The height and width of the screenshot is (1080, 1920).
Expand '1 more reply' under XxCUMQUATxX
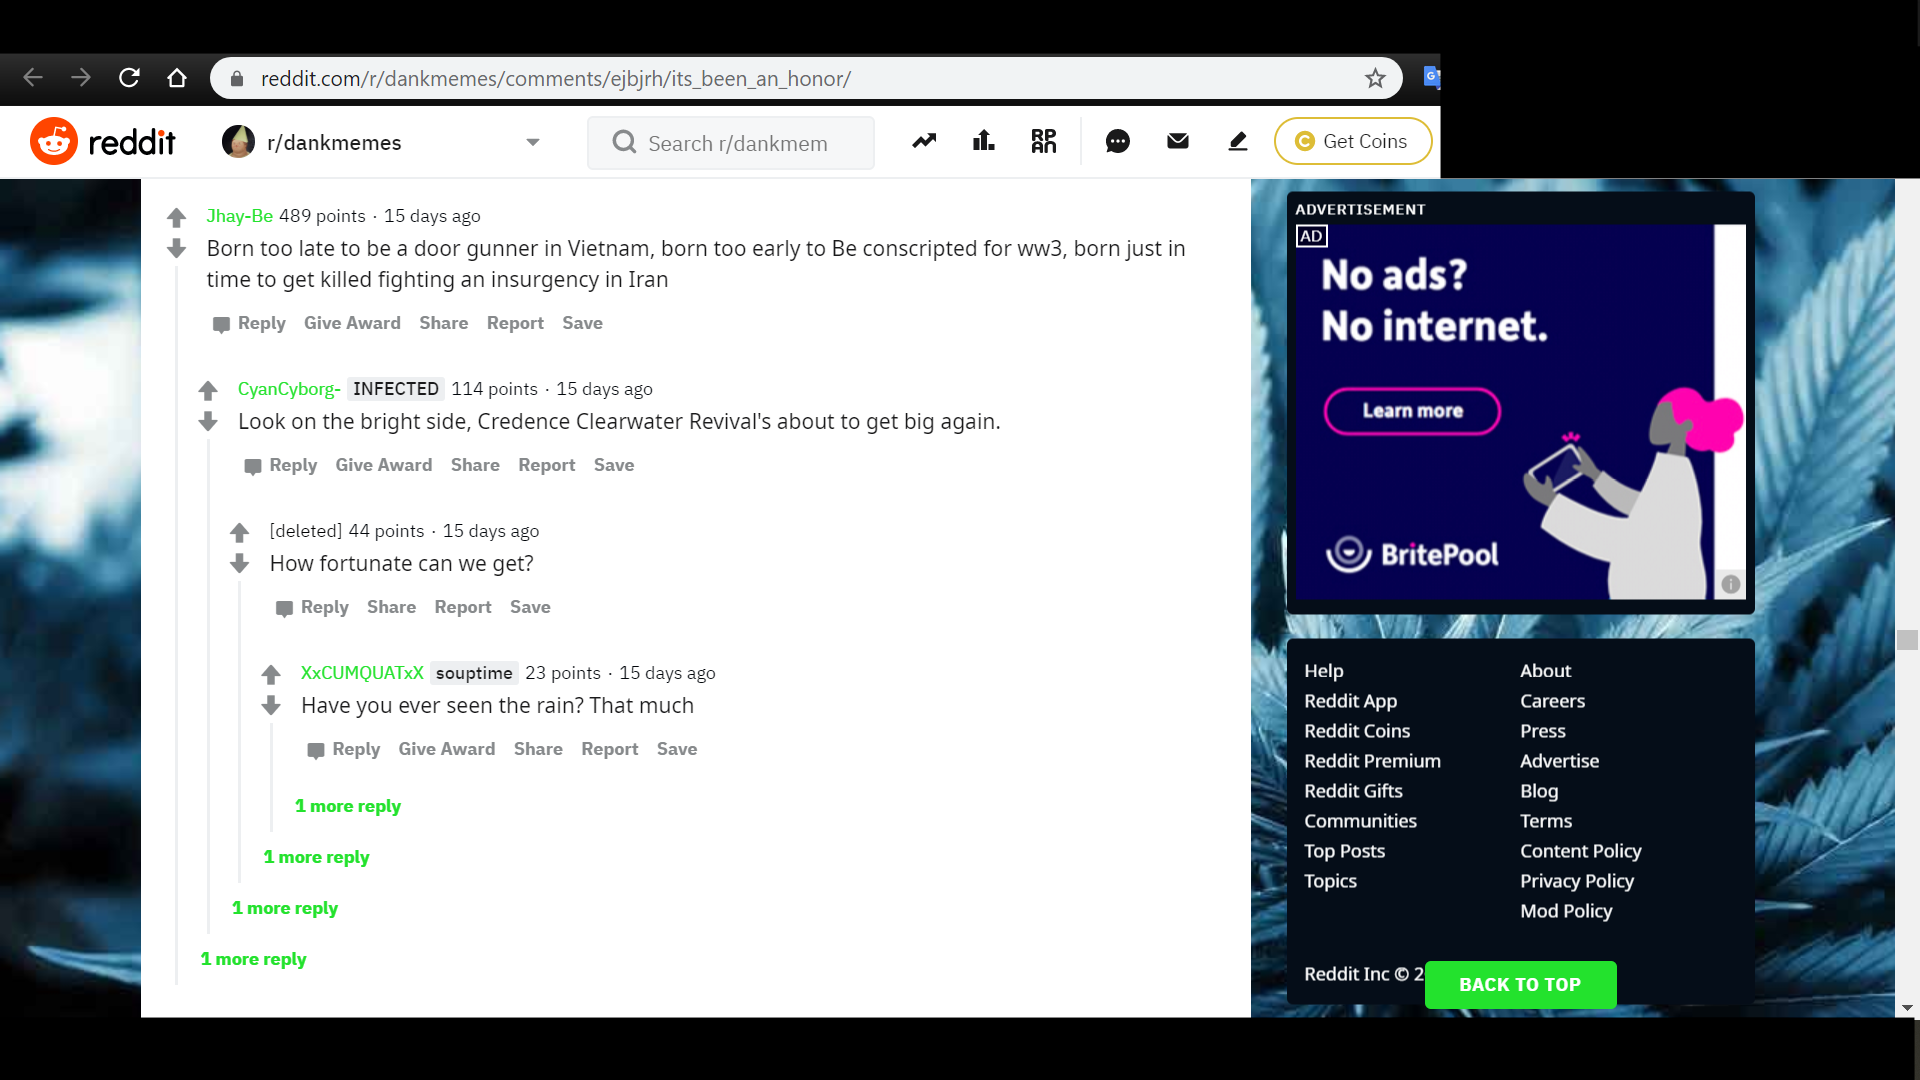(348, 806)
